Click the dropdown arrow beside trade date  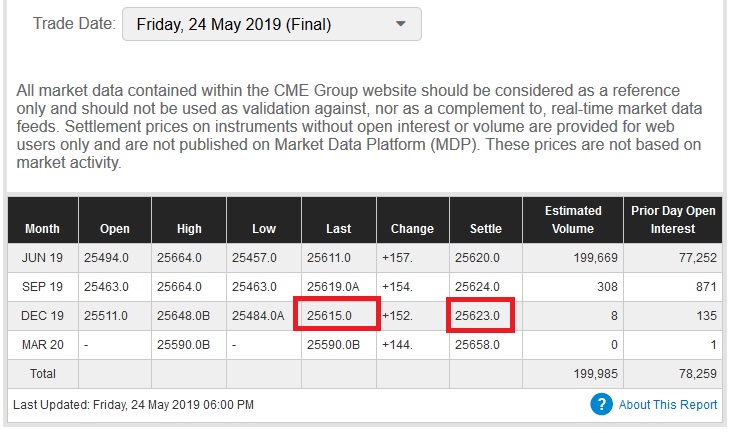point(401,23)
